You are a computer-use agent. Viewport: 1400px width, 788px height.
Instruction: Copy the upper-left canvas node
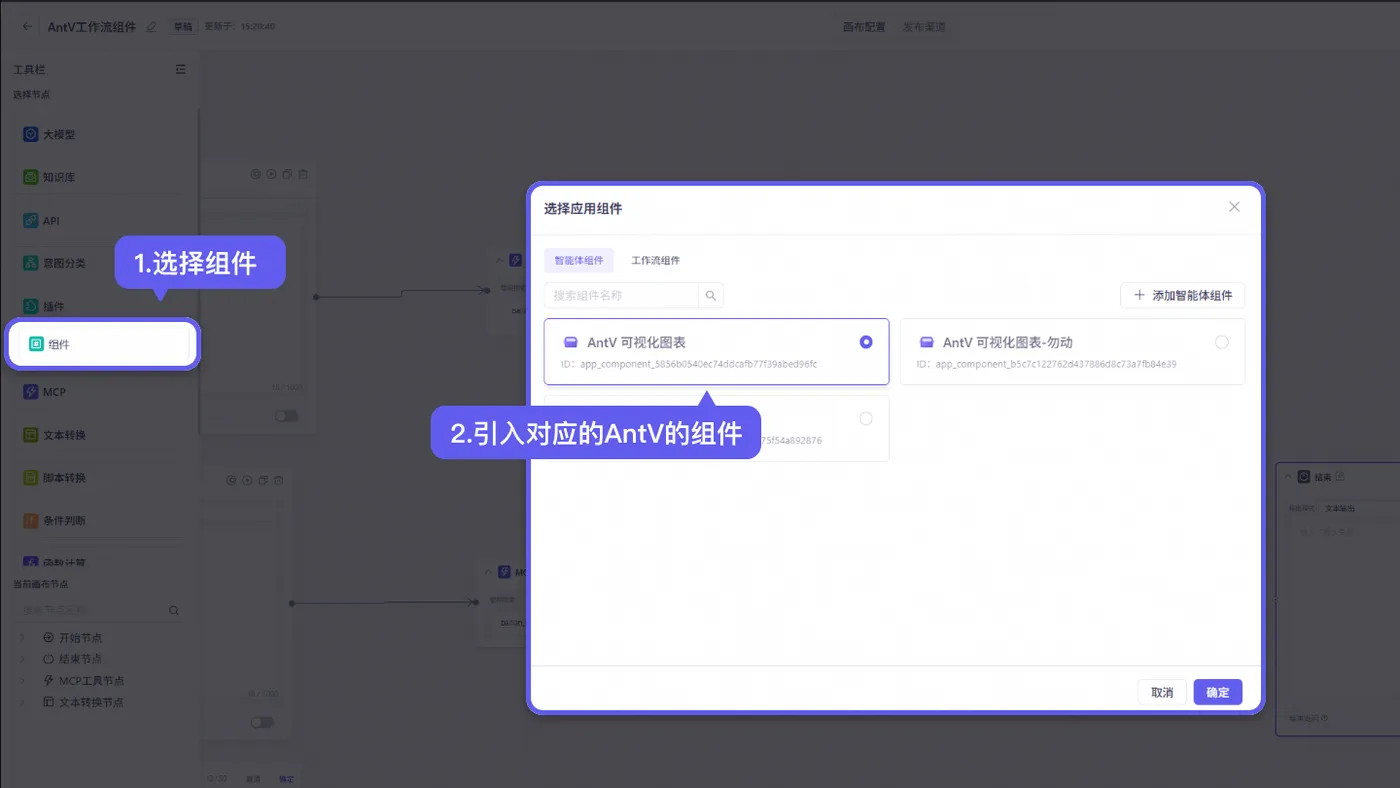click(x=287, y=174)
